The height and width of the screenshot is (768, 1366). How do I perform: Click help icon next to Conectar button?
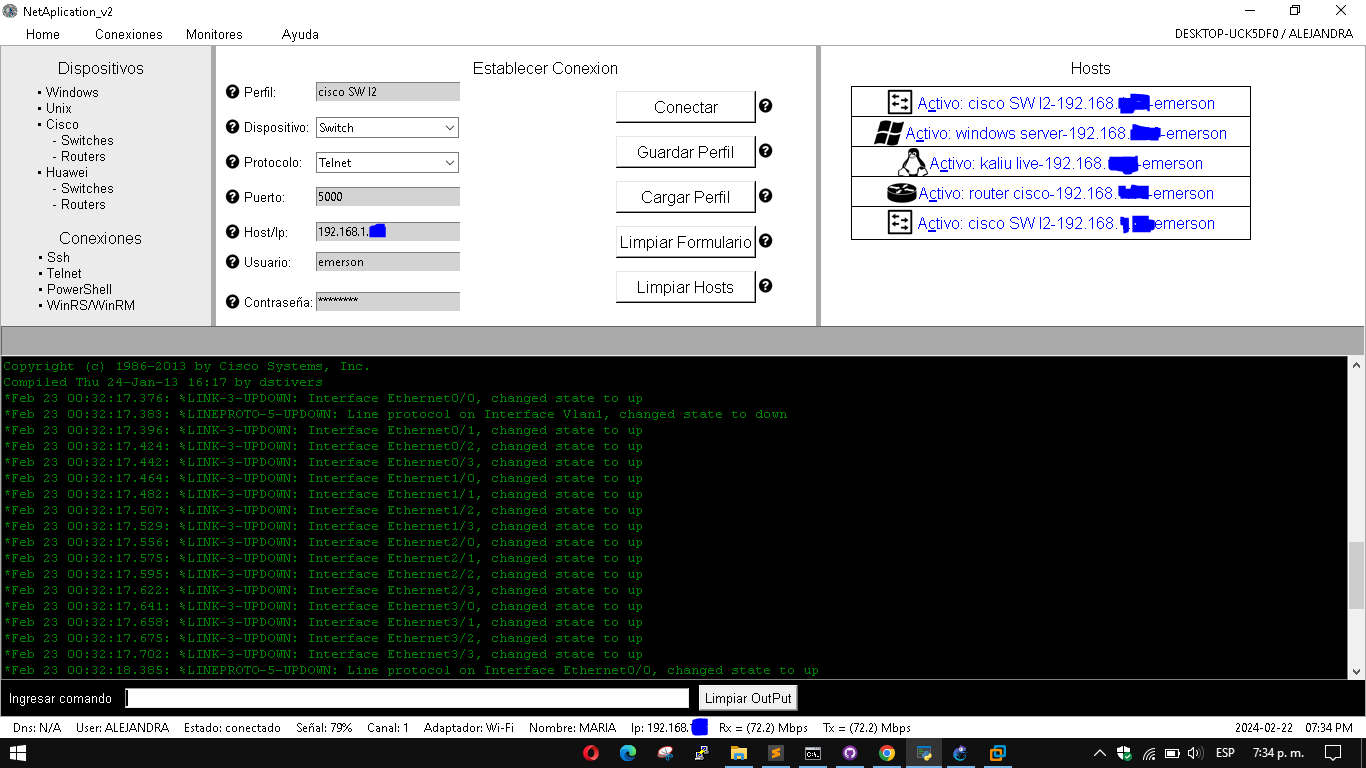[766, 105]
